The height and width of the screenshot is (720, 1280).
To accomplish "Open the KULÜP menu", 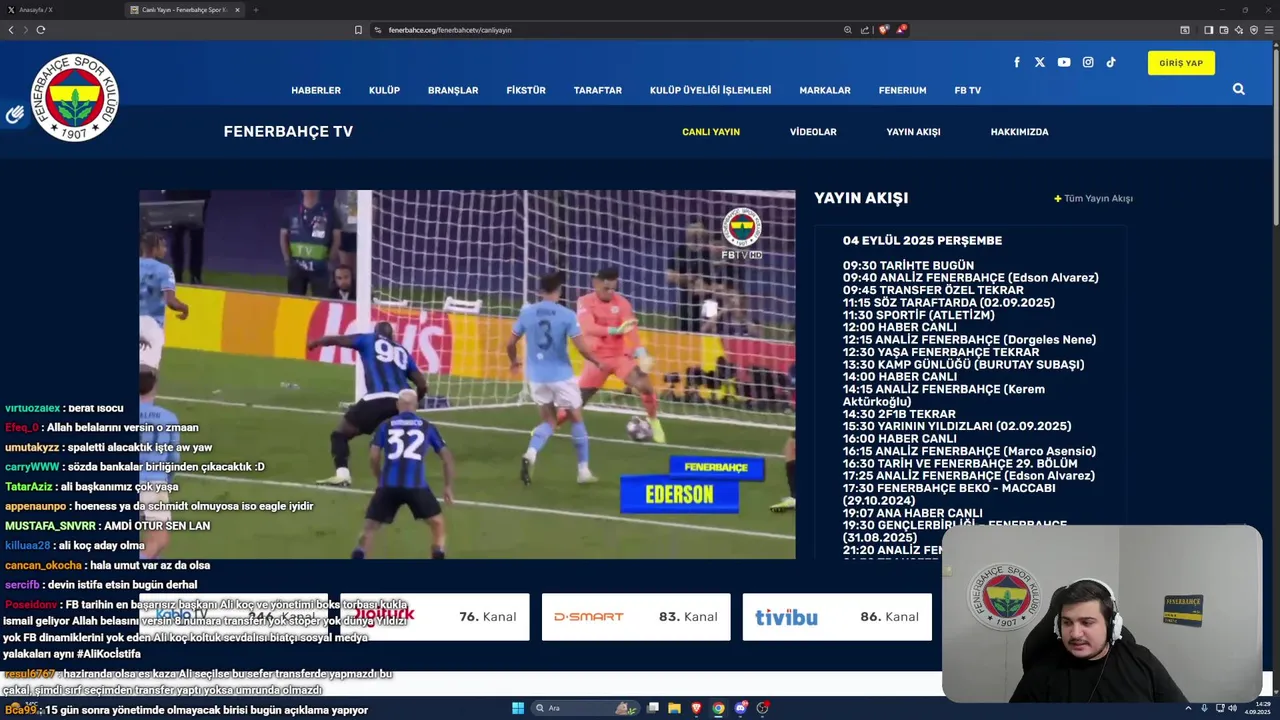I will click(x=384, y=90).
